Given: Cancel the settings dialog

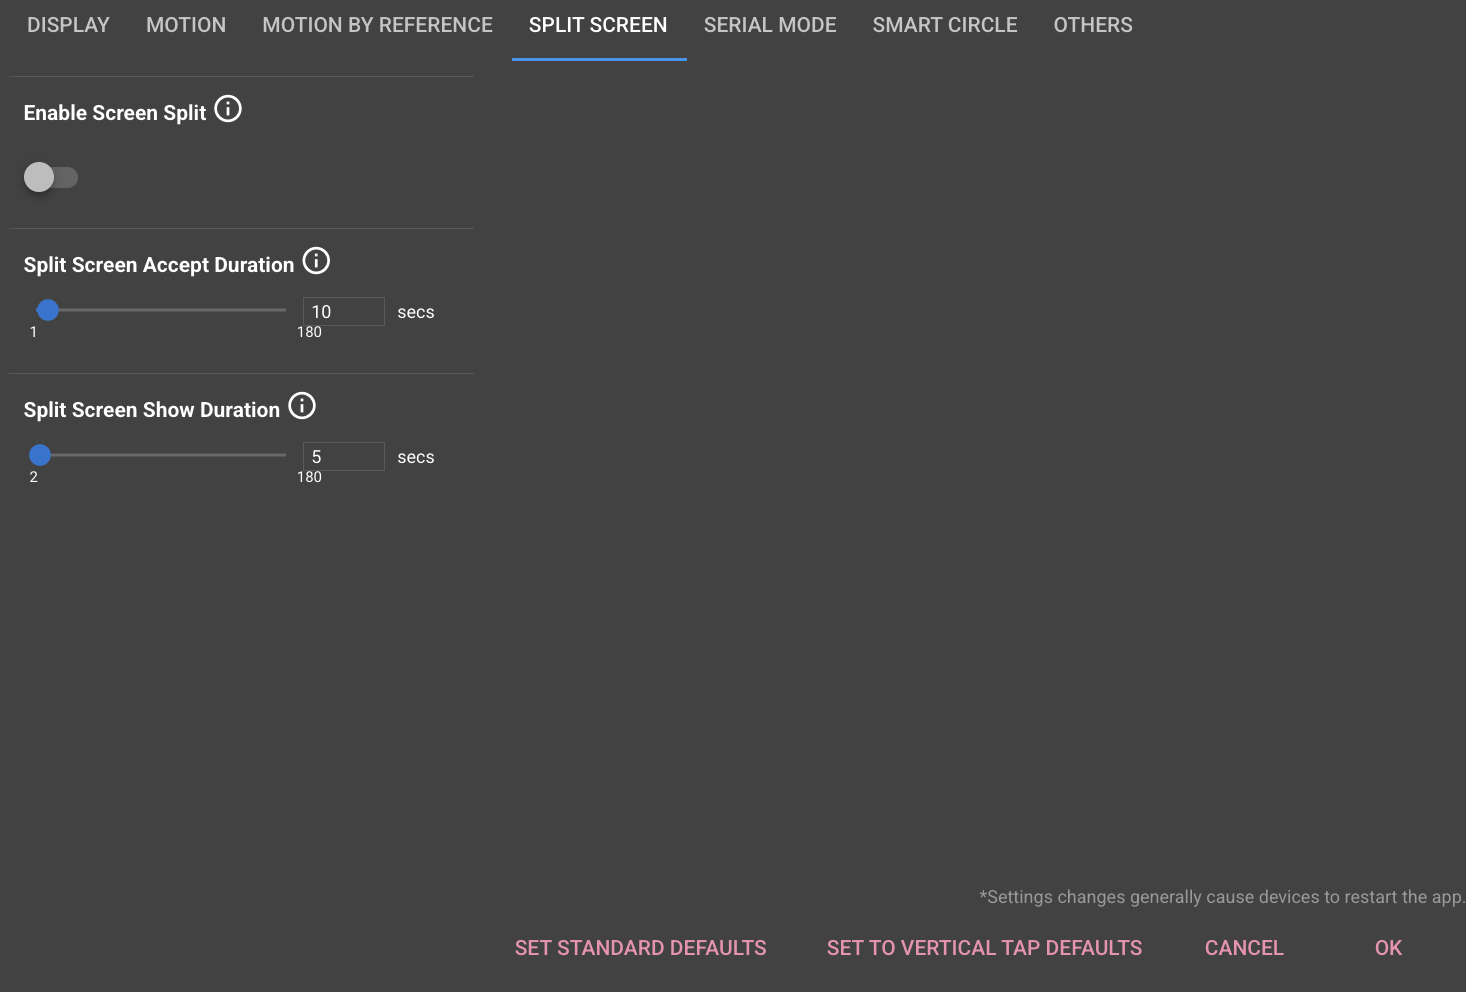Looking at the screenshot, I should pos(1244,948).
